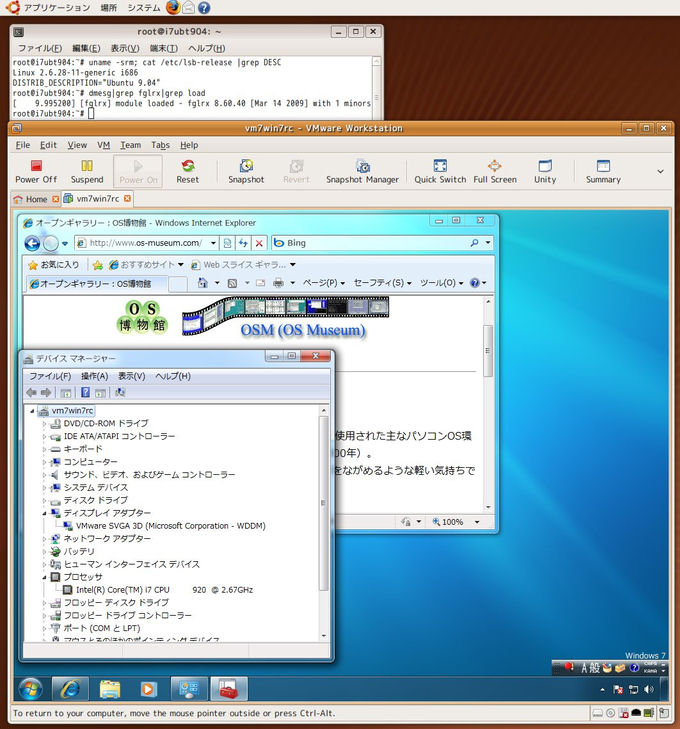Select the vm7win7rc tab
The height and width of the screenshot is (729, 680).
click(98, 199)
